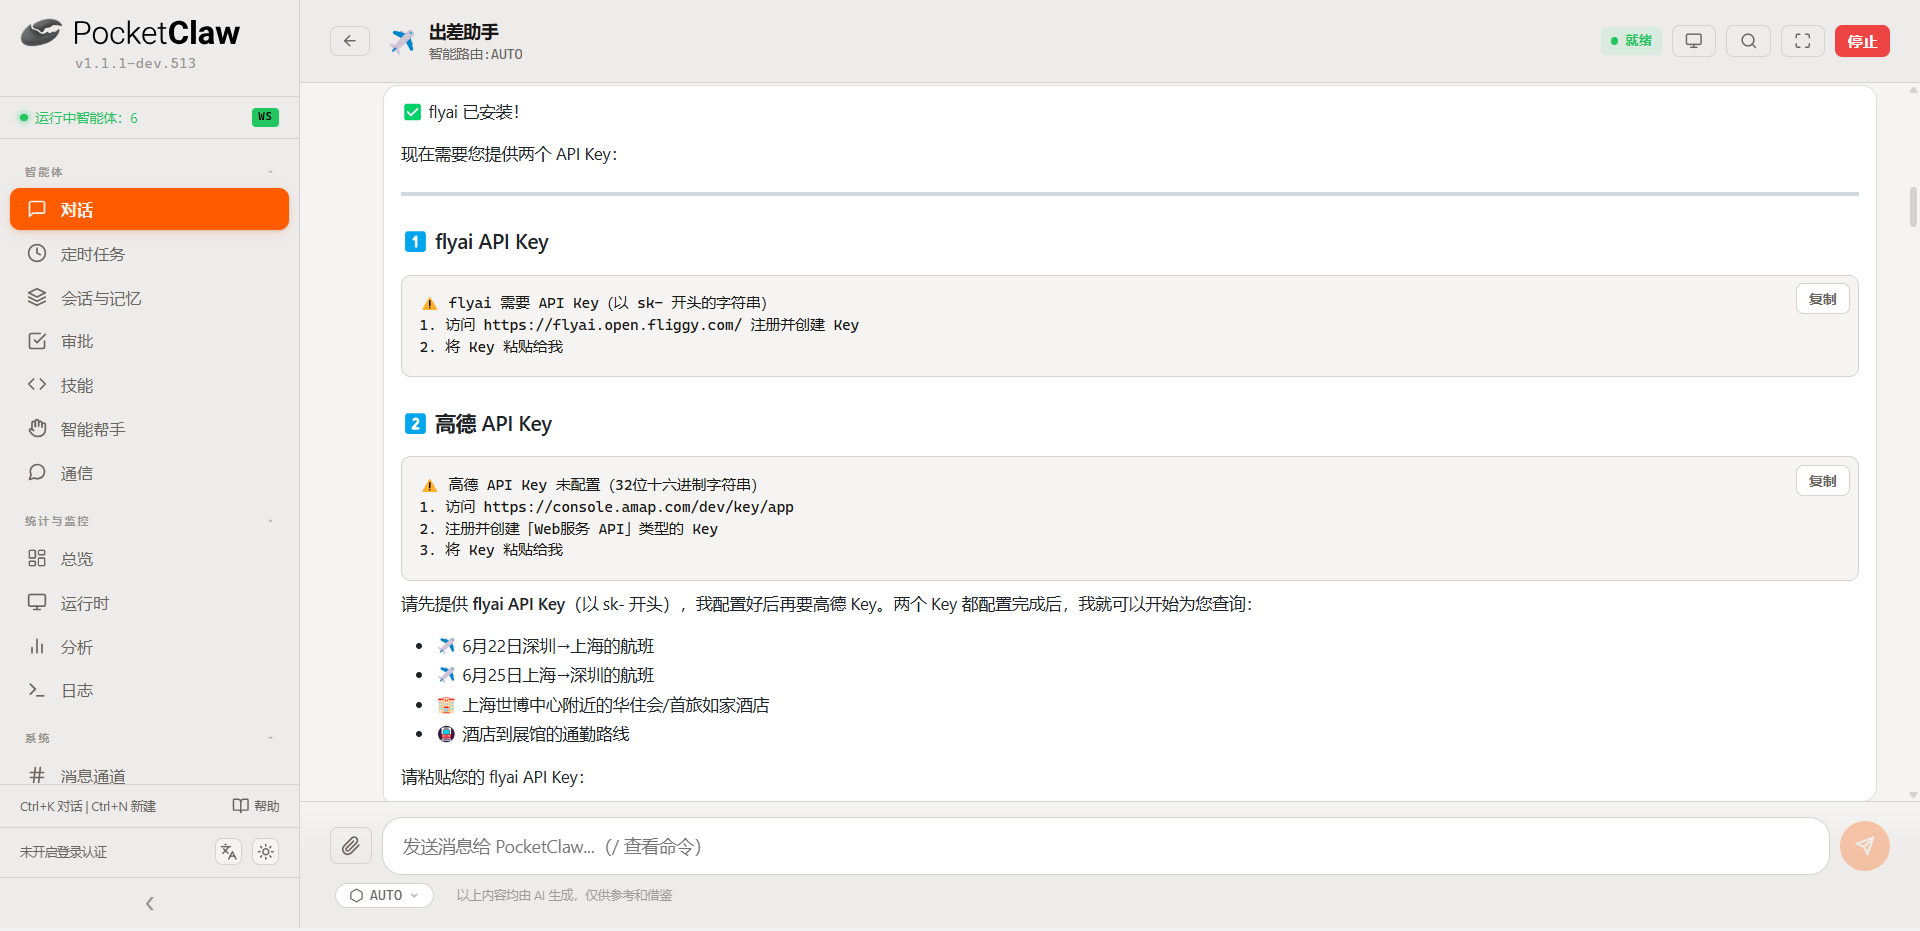Click the 出差助手 airplane avatar
The image size is (1920, 931).
pos(402,41)
